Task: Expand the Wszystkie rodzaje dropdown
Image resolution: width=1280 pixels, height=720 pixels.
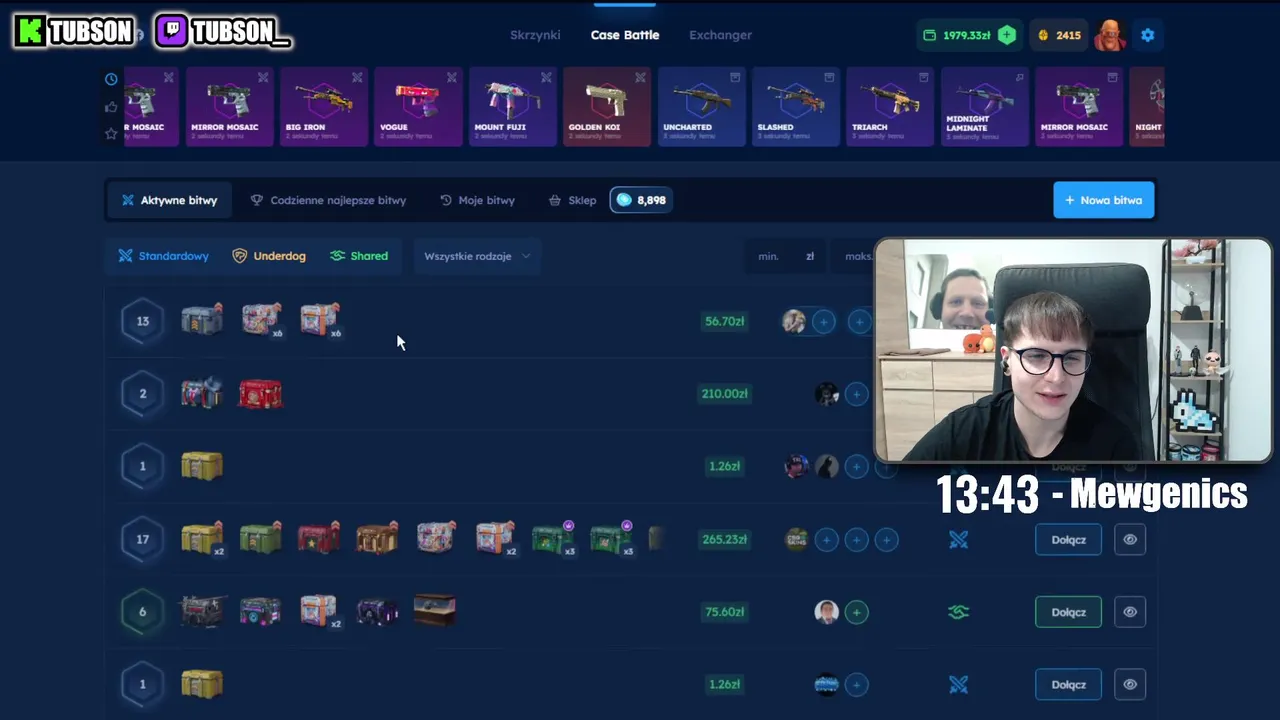Action: (477, 256)
